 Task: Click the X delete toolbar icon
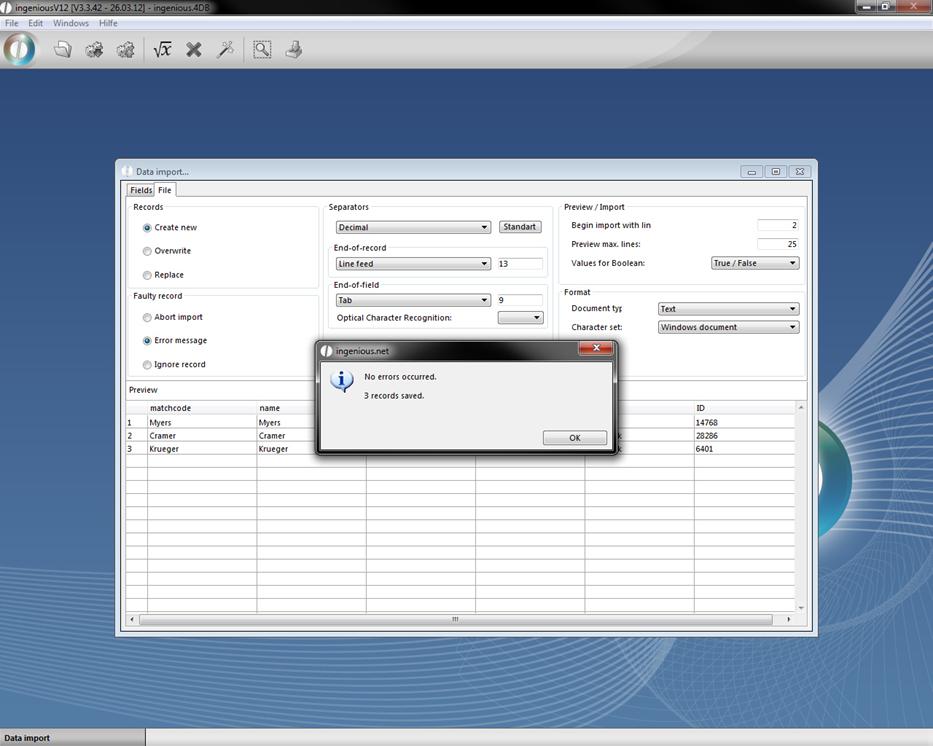[194, 49]
